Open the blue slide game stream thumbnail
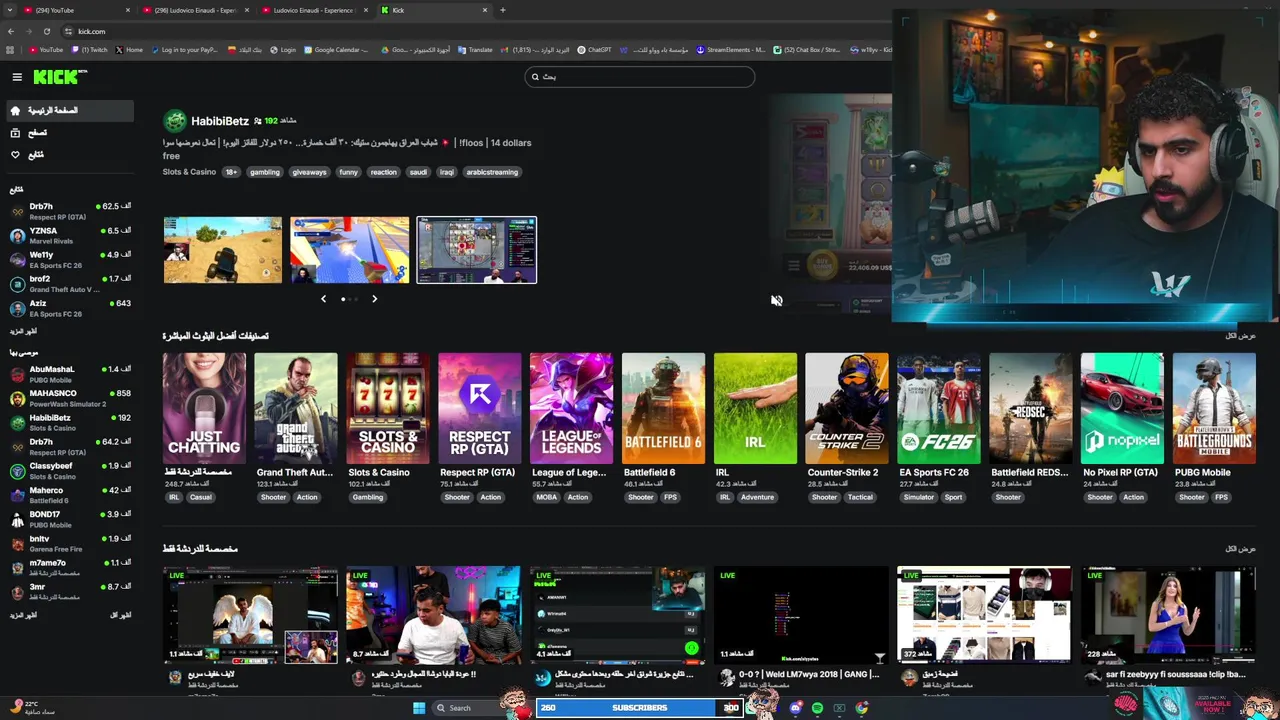Image resolution: width=1280 pixels, height=720 pixels. click(x=350, y=250)
